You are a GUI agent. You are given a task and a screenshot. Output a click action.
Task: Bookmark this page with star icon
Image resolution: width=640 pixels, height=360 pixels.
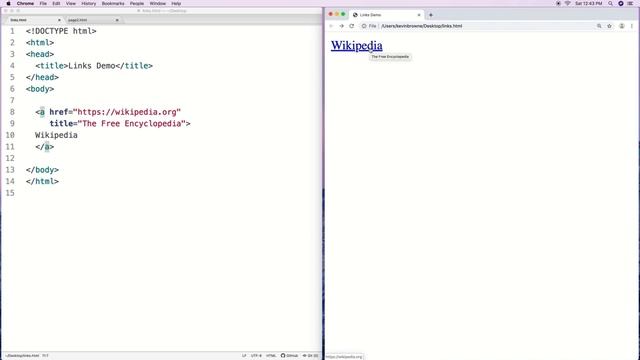[x=609, y=26]
